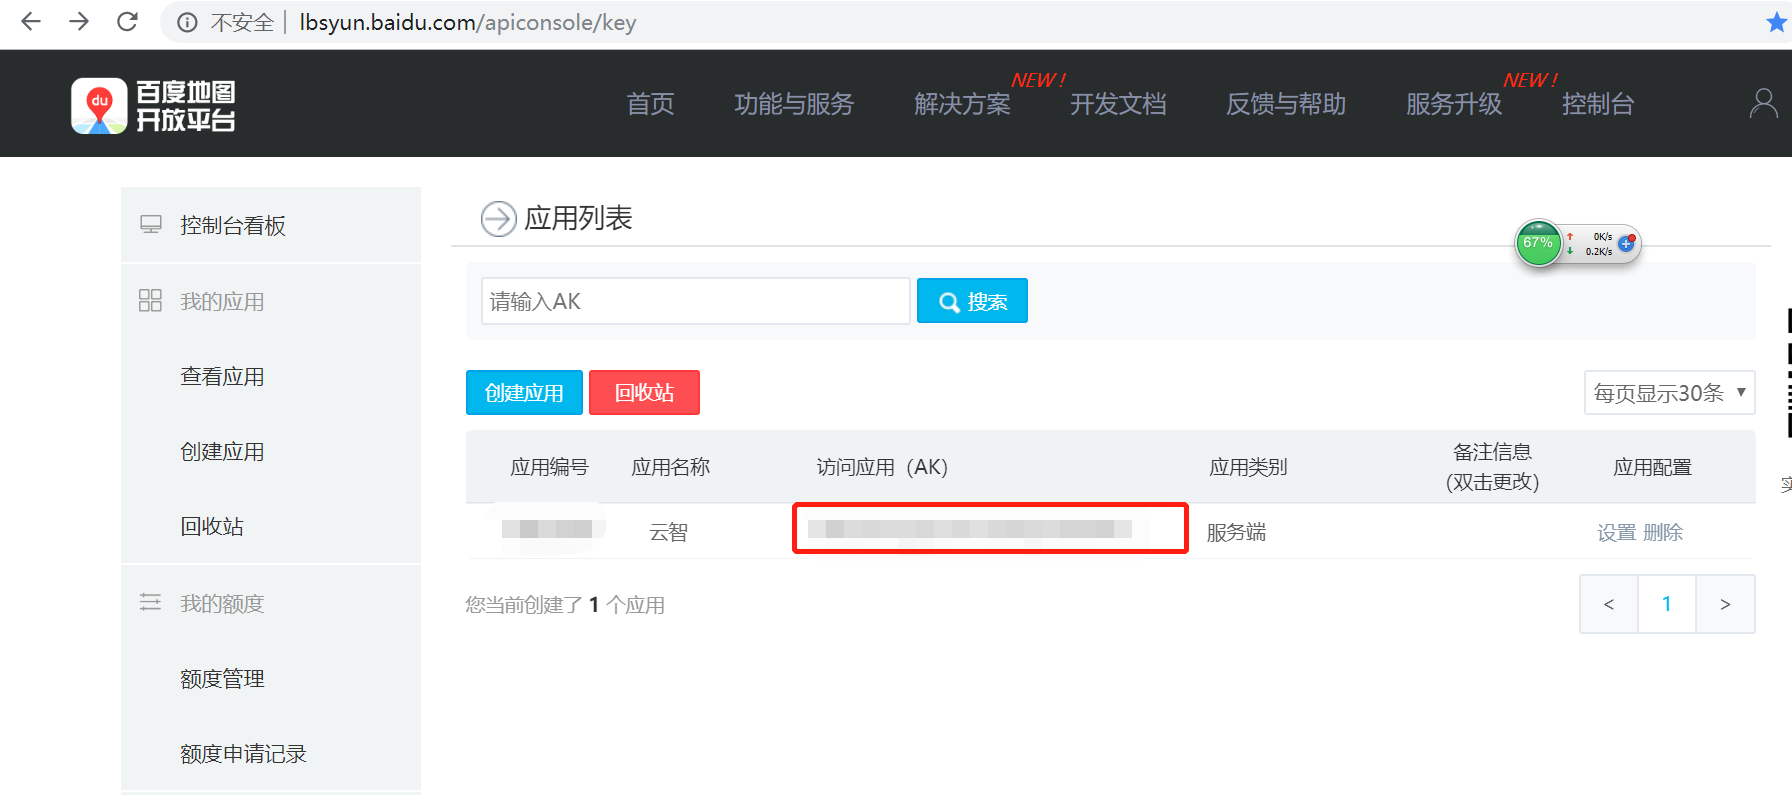Viewport: 1792px width, 795px height.
Task: Open 首页 in top navigation
Action: pos(650,104)
